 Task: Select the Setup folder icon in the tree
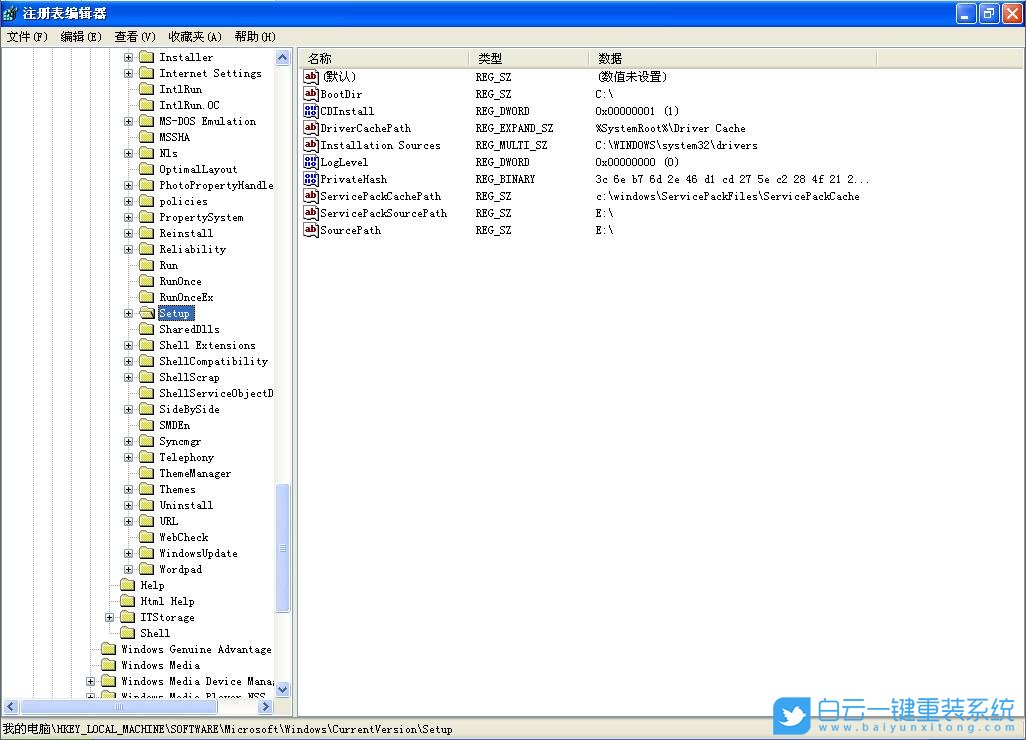tap(146, 312)
